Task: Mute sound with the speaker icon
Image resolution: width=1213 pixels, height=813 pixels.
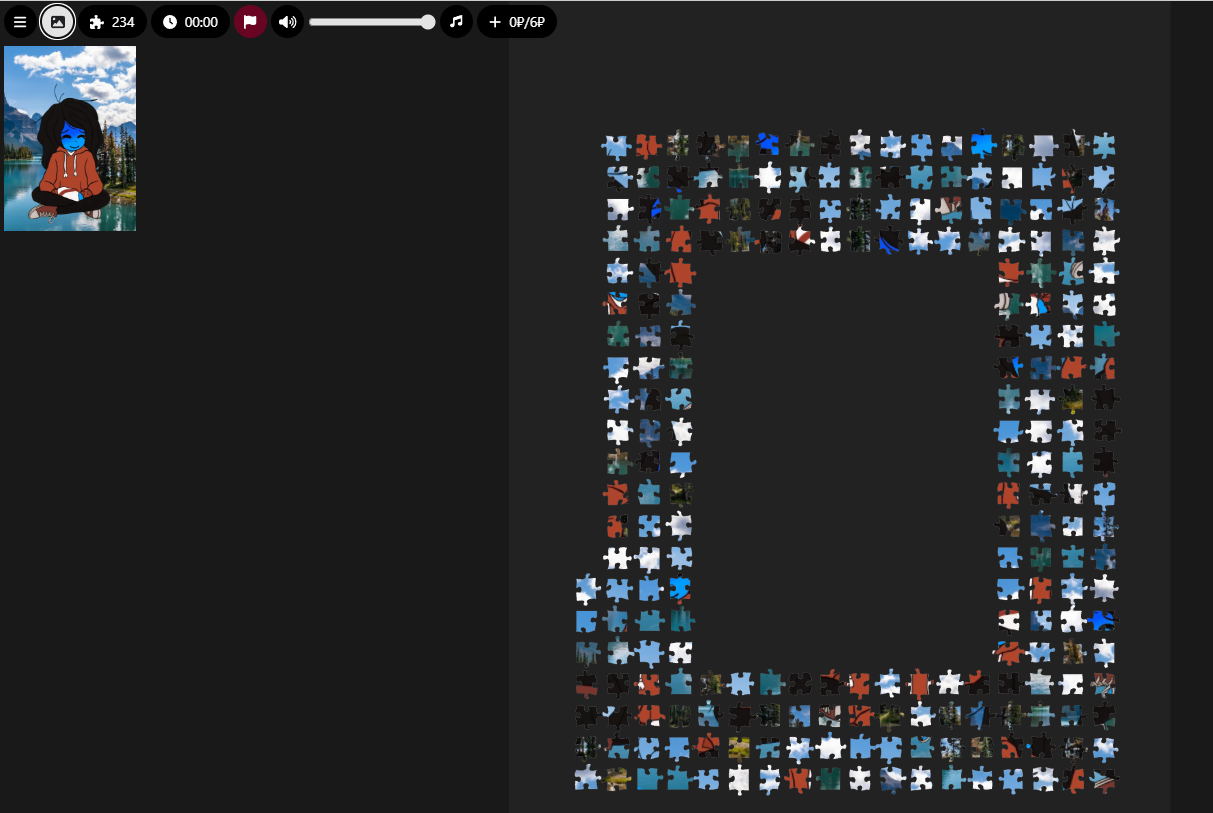Action: (287, 22)
